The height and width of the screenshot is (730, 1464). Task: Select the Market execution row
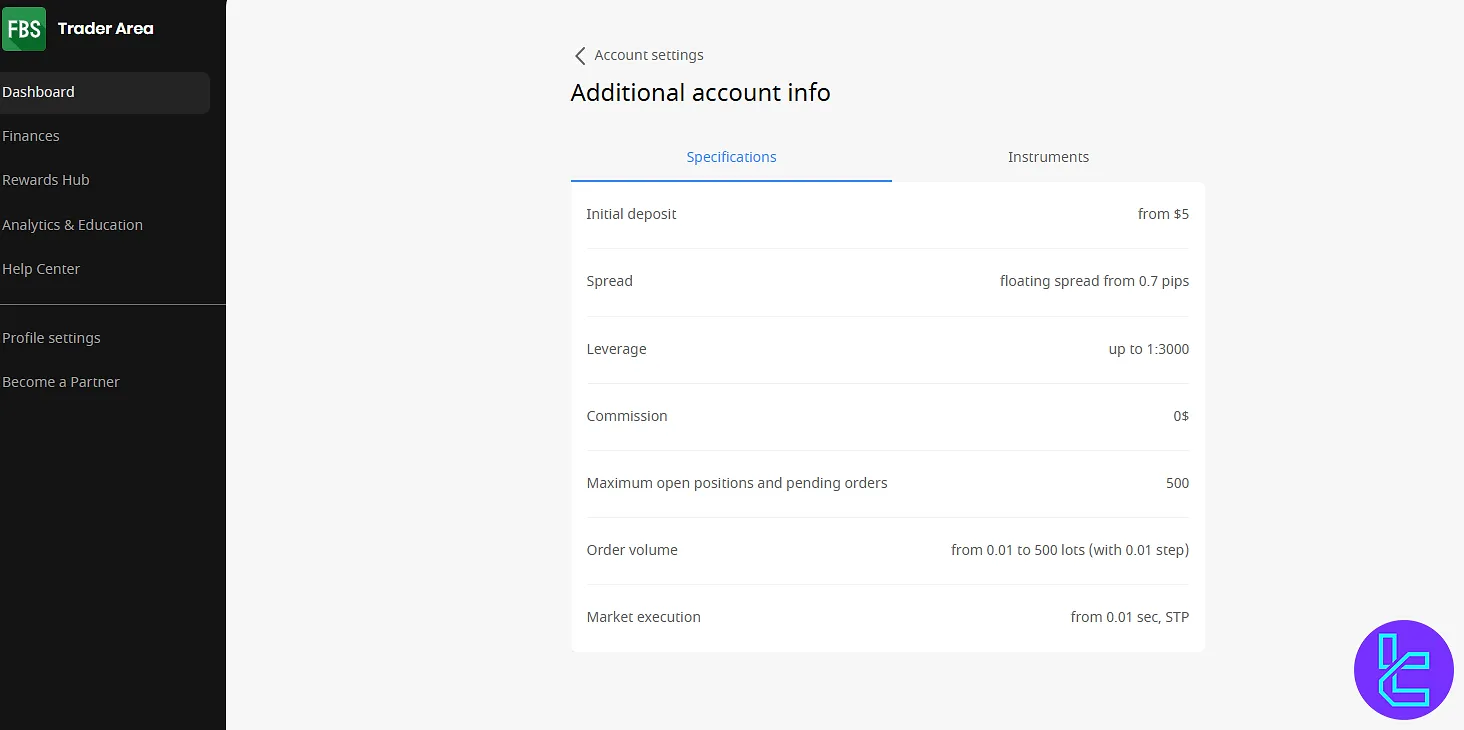point(887,617)
